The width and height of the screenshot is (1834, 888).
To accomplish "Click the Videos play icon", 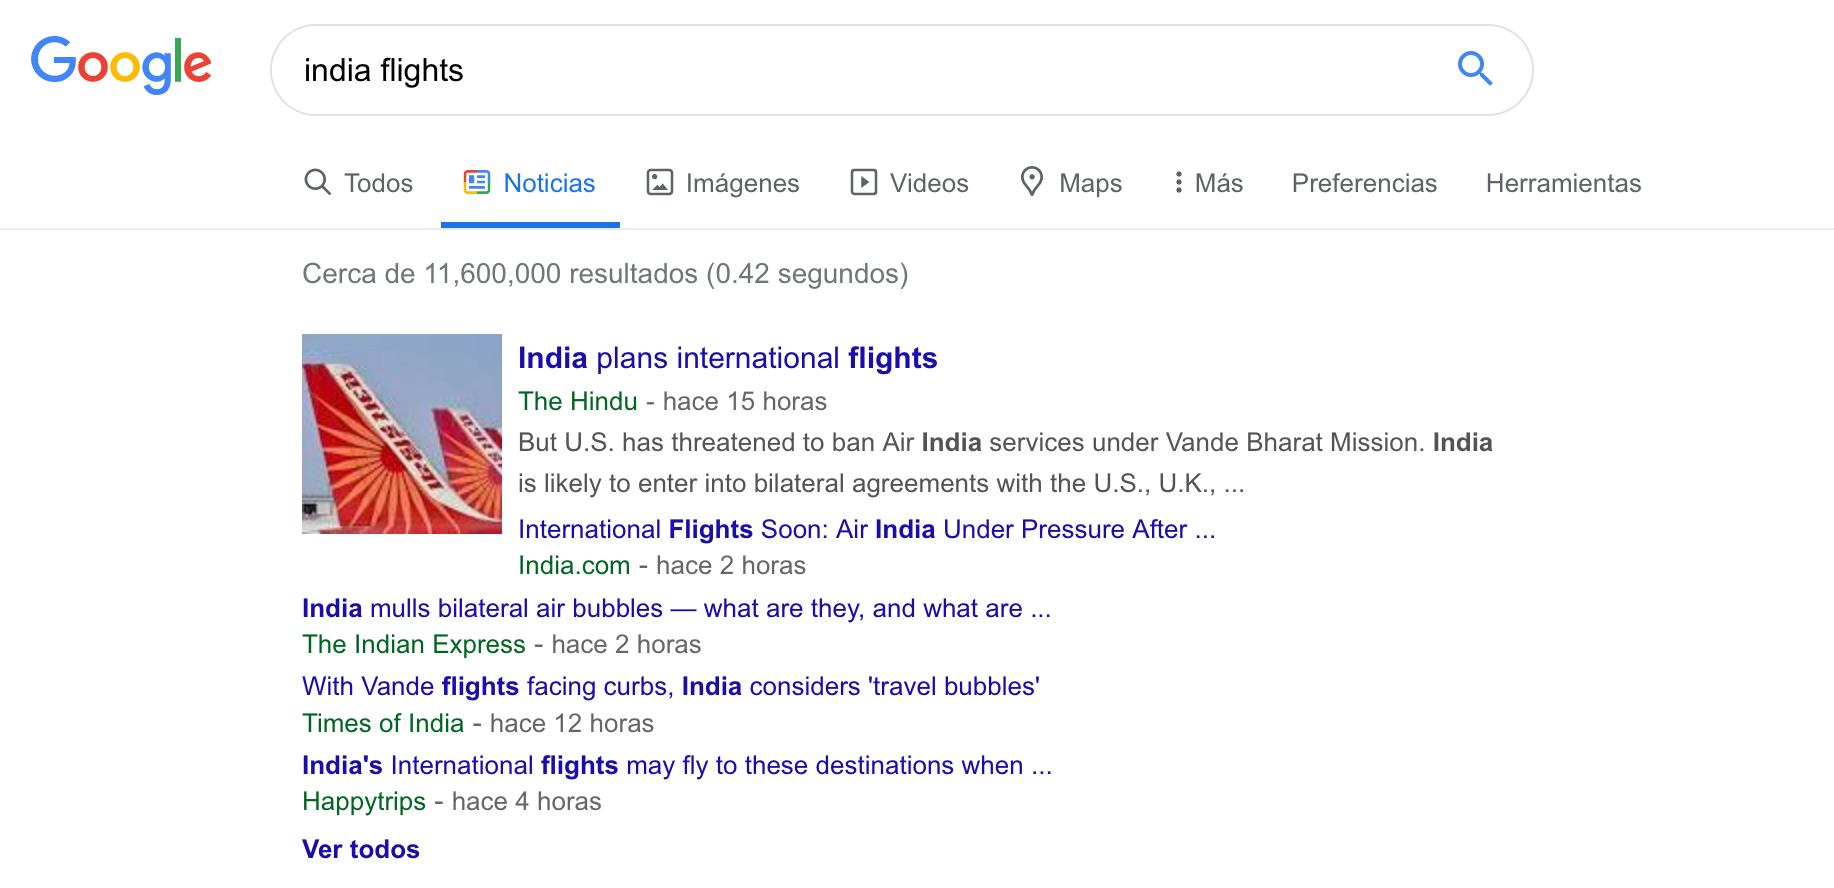I will point(863,182).
